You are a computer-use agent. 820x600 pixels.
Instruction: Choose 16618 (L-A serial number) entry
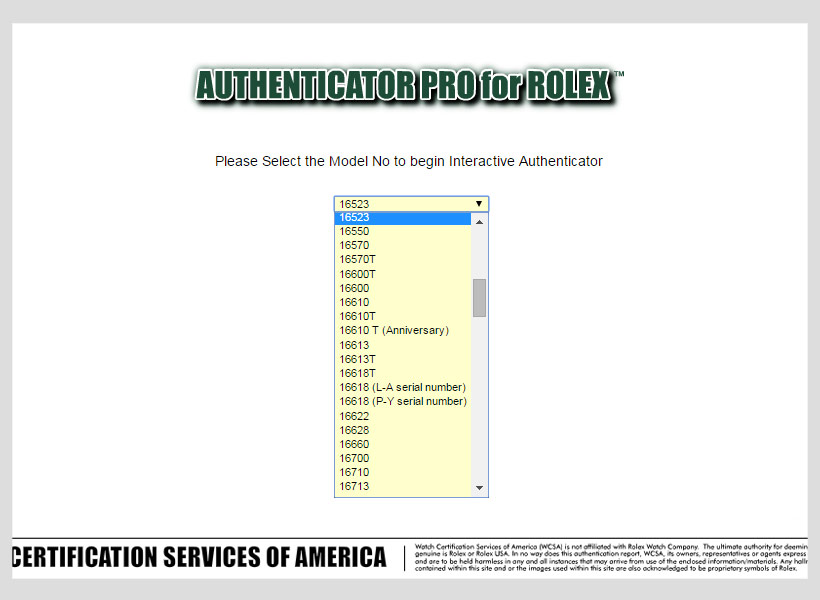point(403,388)
